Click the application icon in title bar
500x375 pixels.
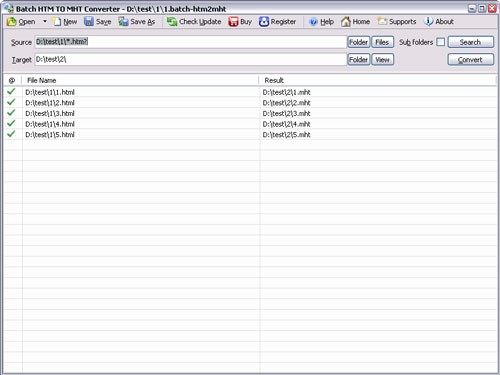click(x=9, y=8)
